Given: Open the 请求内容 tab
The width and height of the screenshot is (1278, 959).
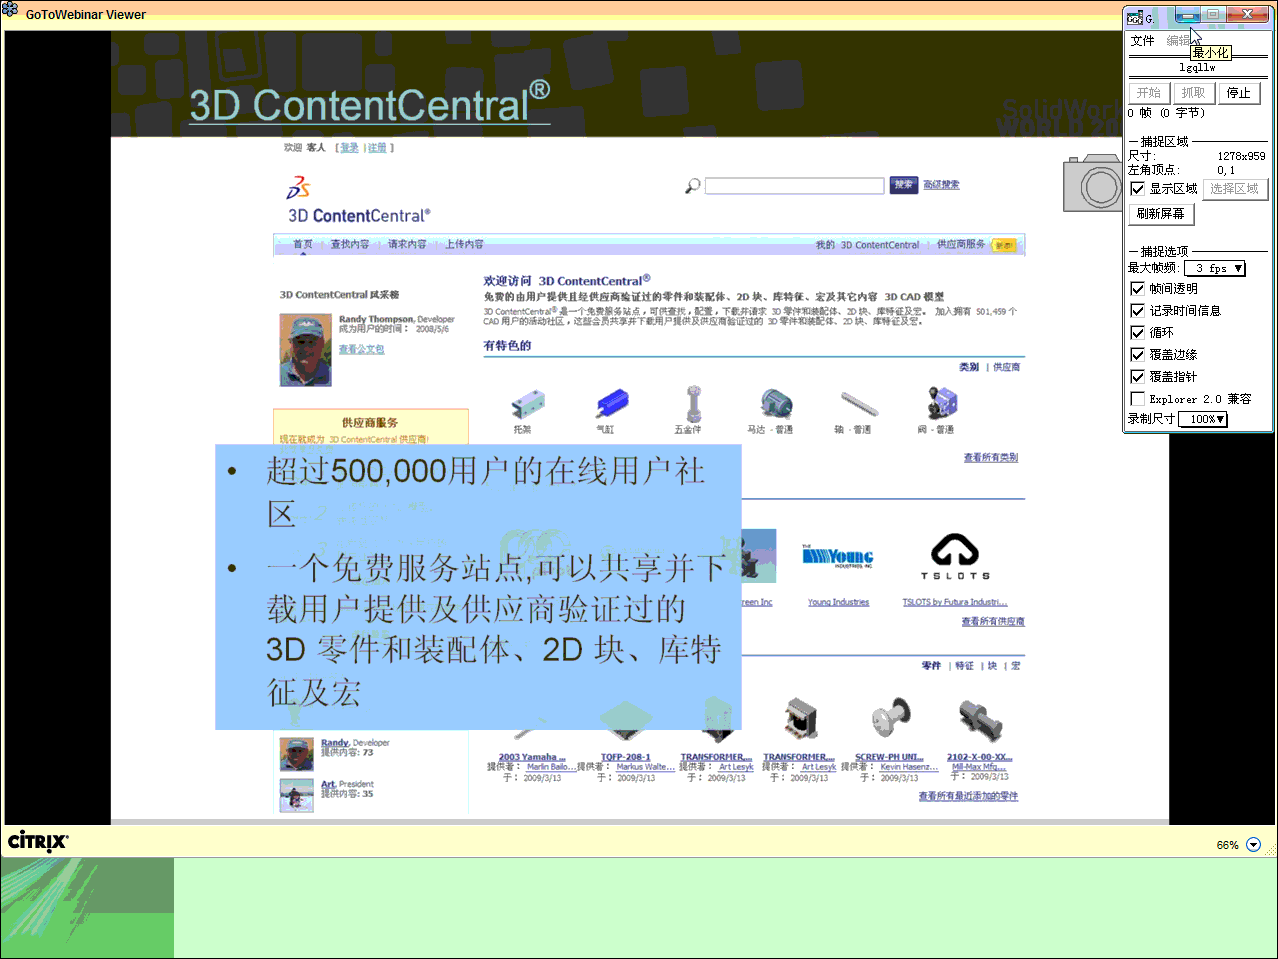Looking at the screenshot, I should (x=407, y=244).
